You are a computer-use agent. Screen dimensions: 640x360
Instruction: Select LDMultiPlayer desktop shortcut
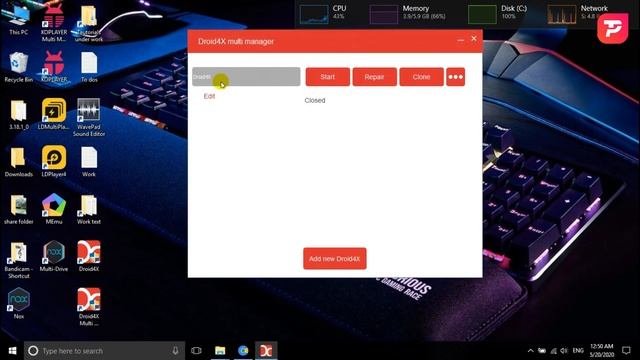tap(54, 115)
